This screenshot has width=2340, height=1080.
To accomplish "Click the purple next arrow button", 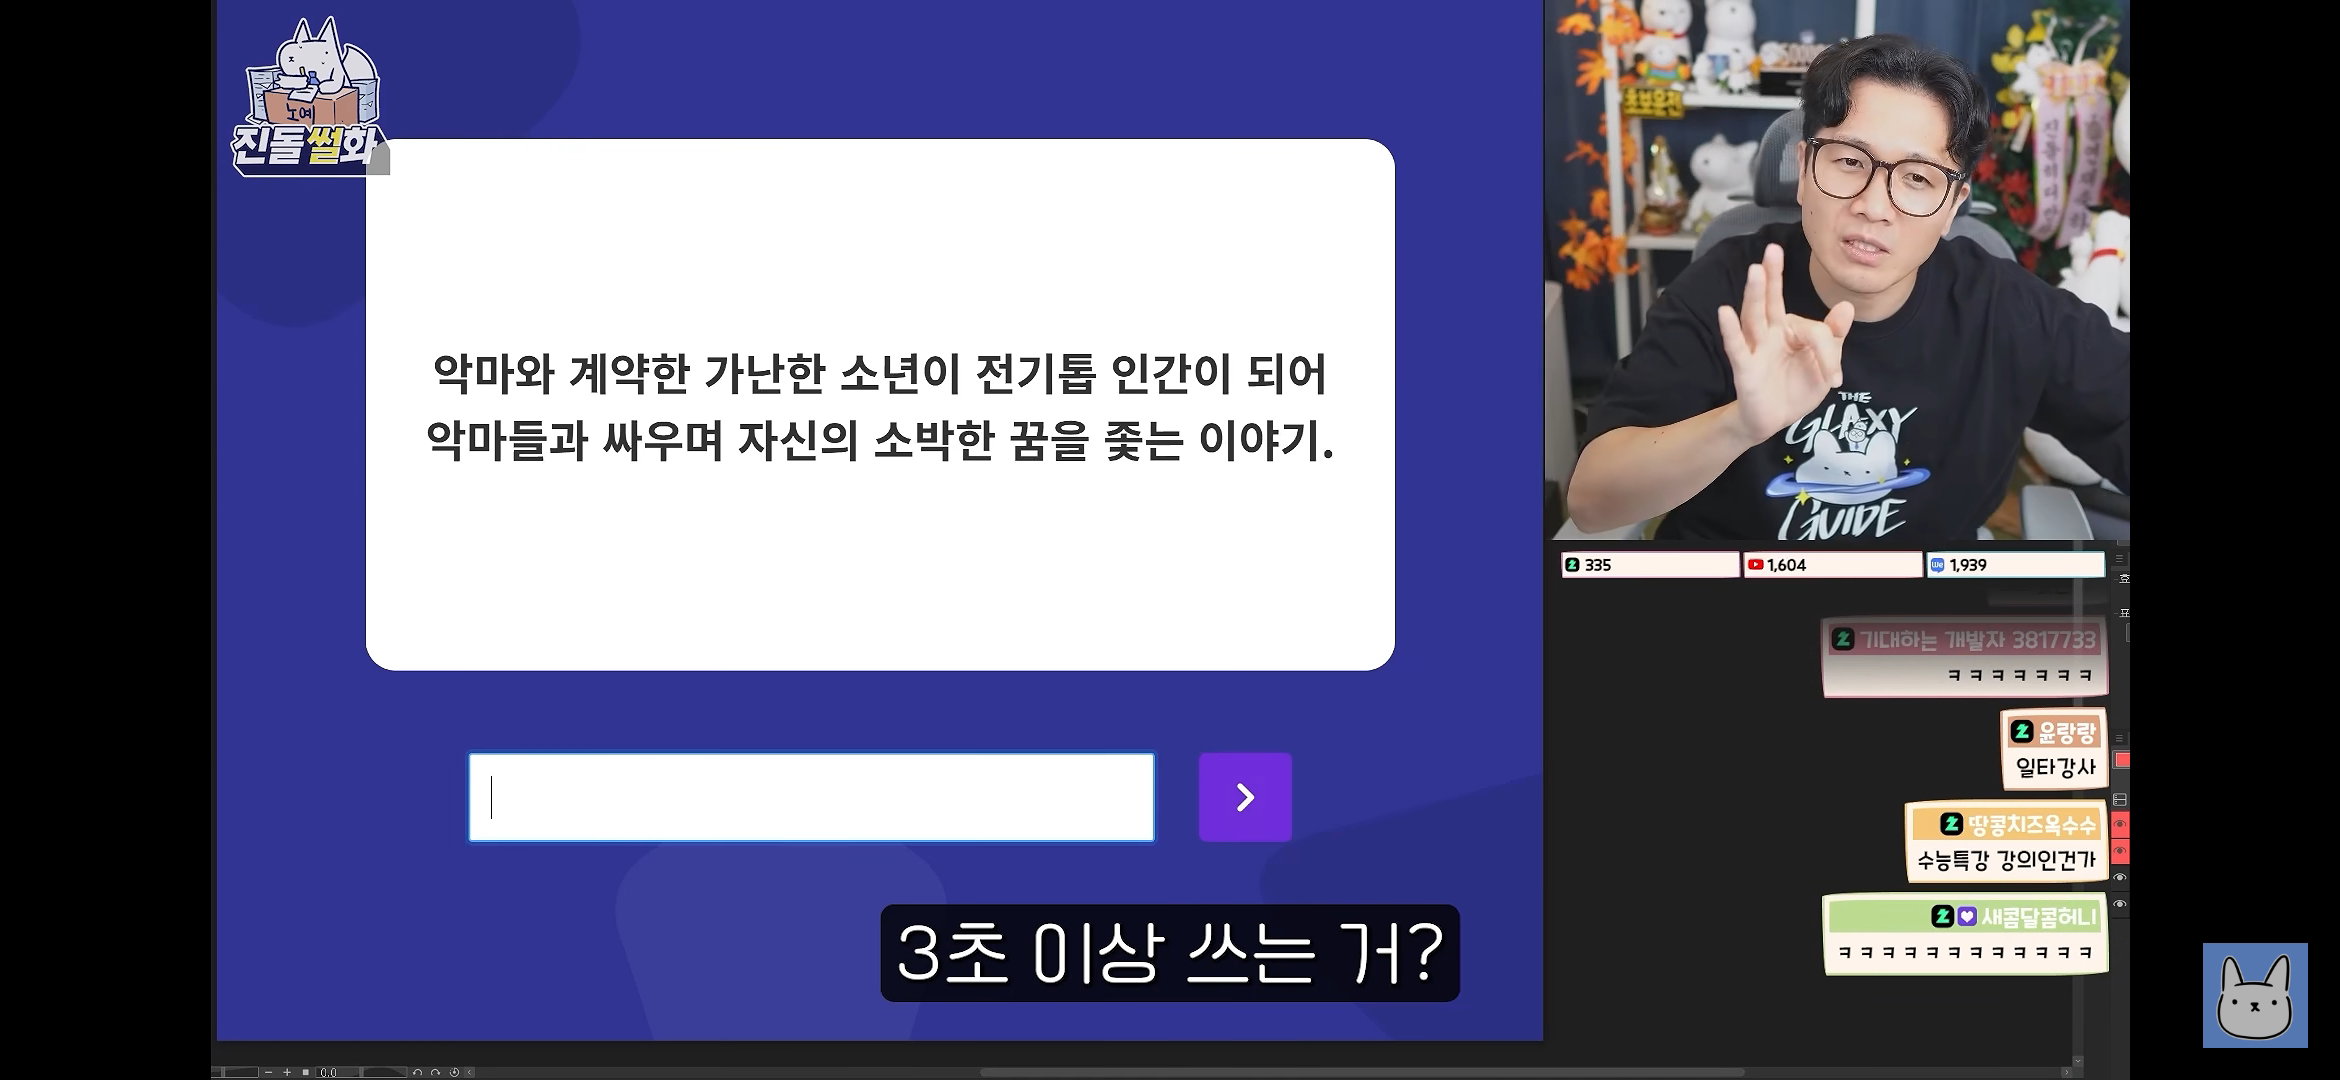I will 1245,797.
